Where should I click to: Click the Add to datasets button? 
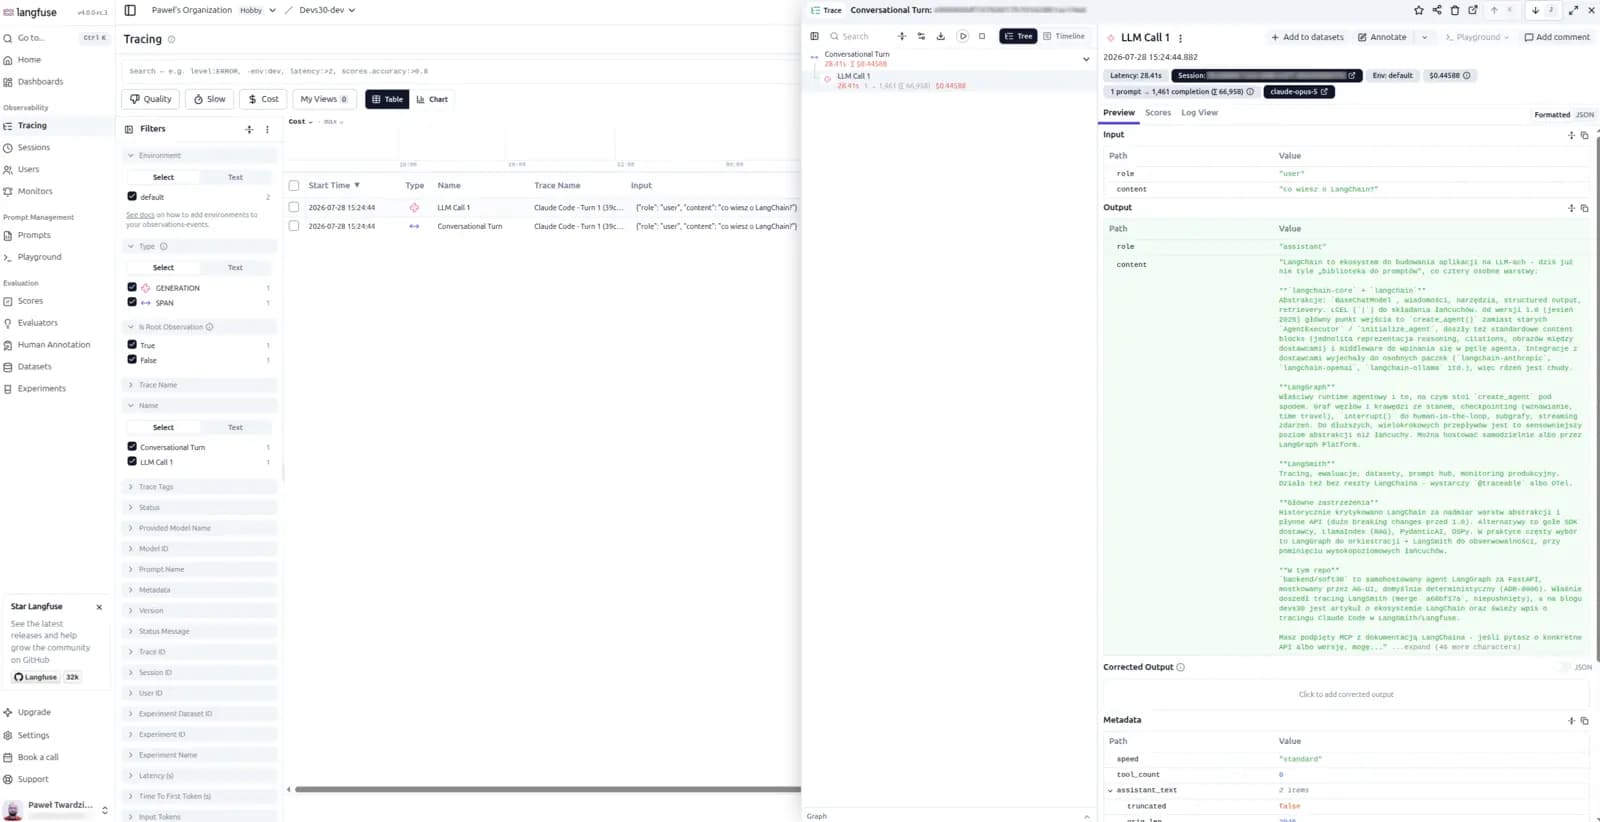pos(1308,37)
